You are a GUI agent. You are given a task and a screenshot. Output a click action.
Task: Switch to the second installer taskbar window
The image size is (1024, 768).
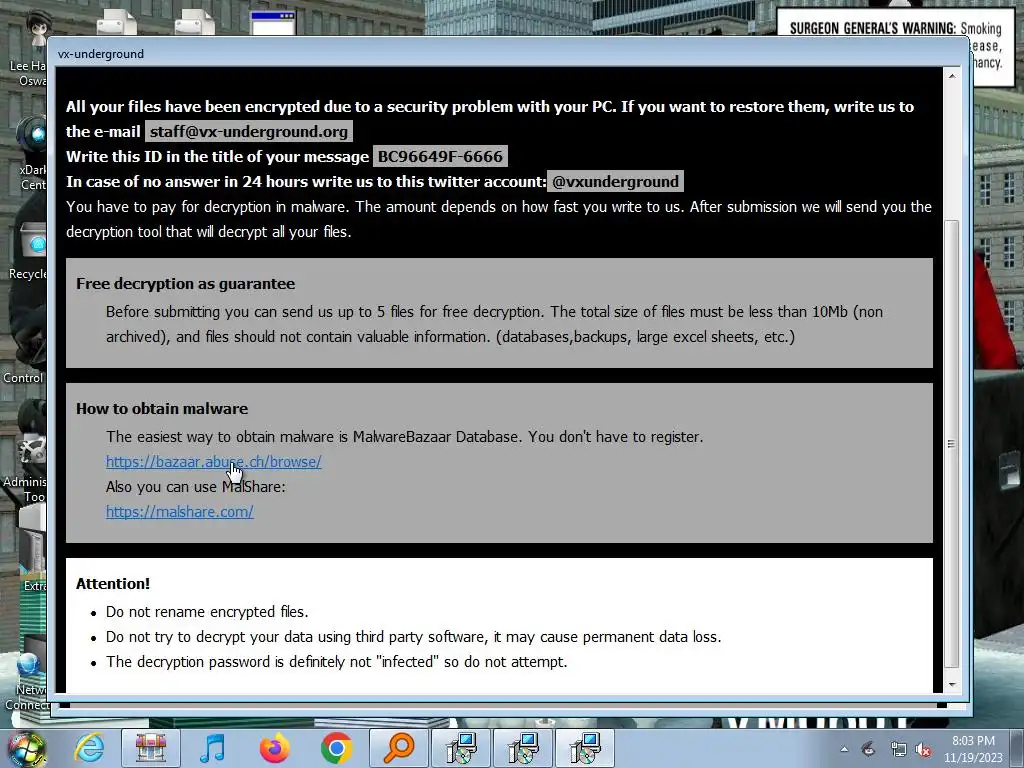523,748
